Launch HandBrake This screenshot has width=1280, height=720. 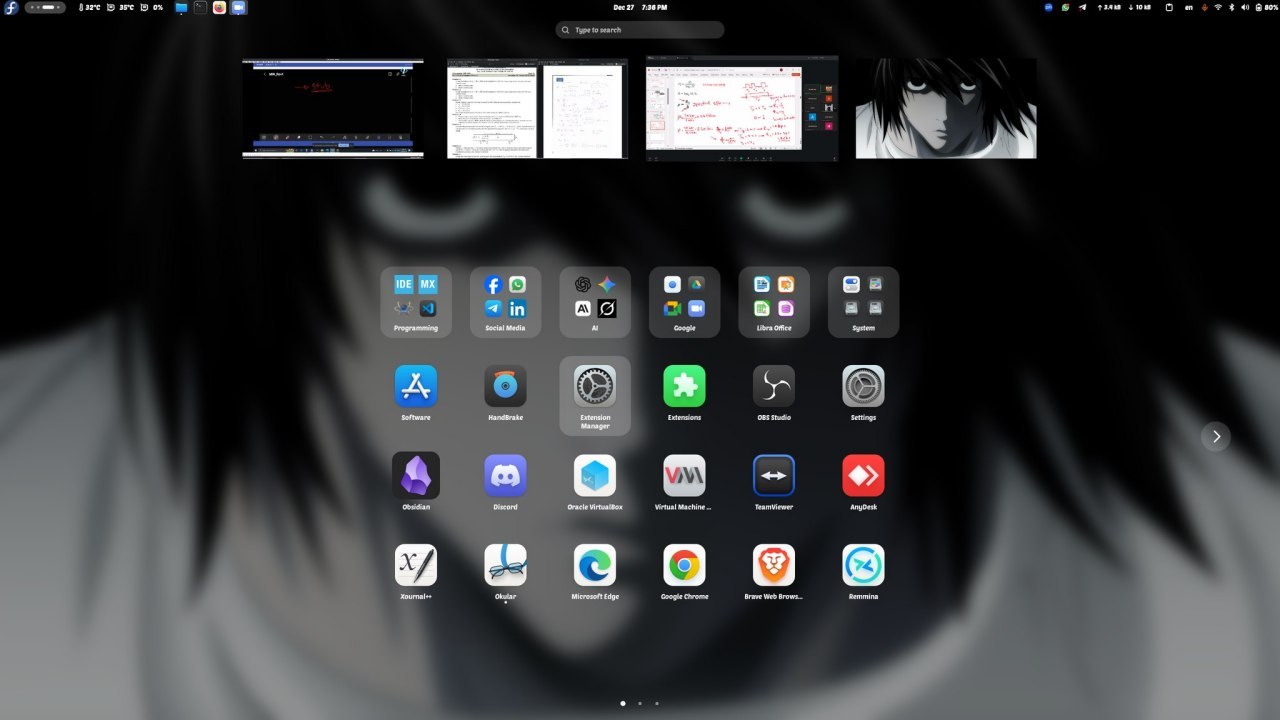[505, 386]
